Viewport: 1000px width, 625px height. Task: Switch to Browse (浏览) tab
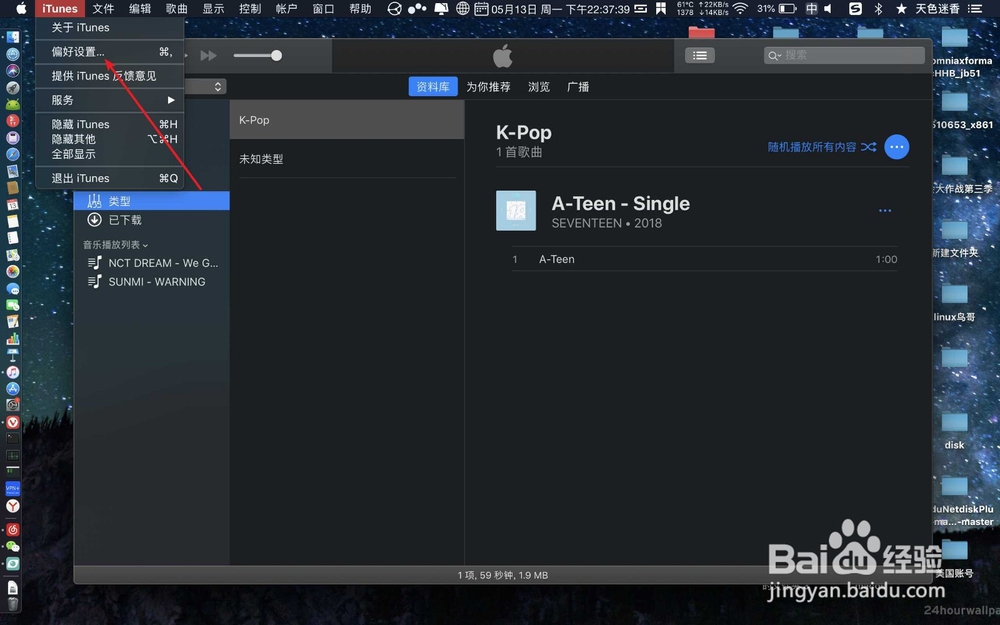[539, 87]
